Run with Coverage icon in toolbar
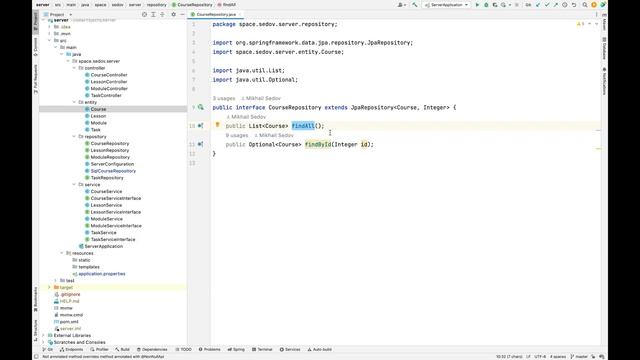640x360 pixels. 495,5
